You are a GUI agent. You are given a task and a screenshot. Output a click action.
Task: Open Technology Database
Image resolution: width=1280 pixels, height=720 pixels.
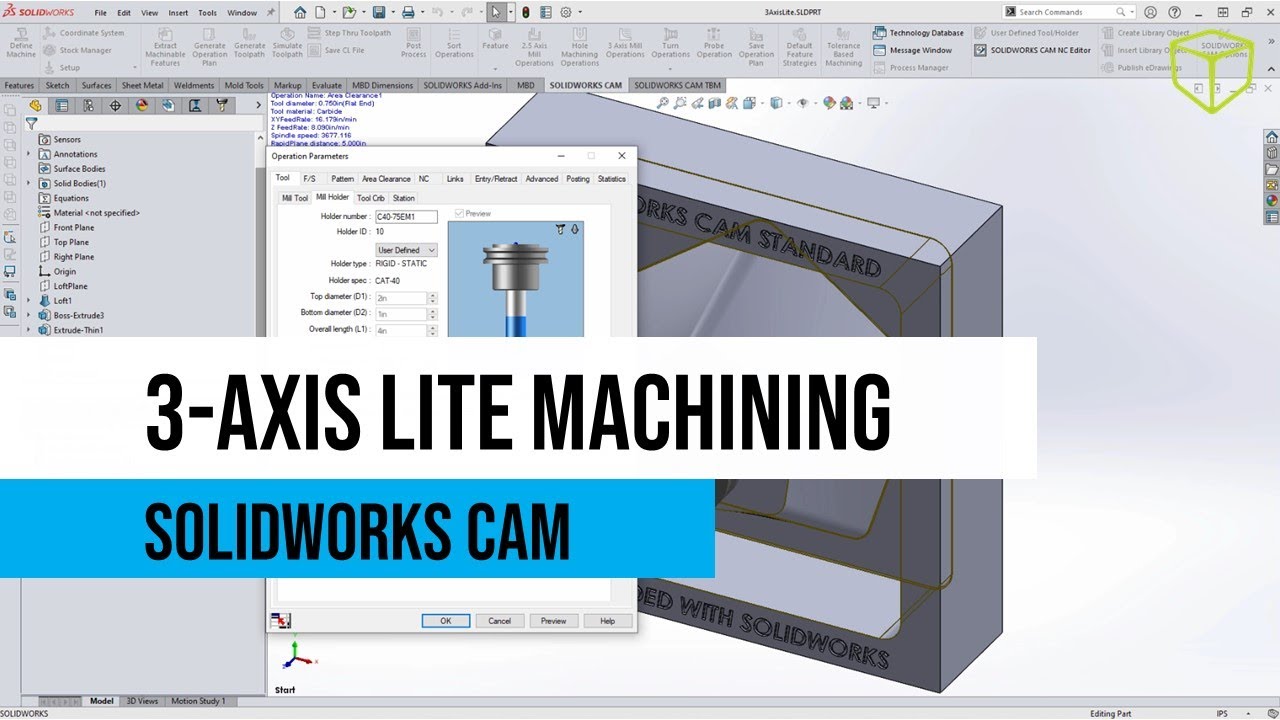tap(918, 33)
